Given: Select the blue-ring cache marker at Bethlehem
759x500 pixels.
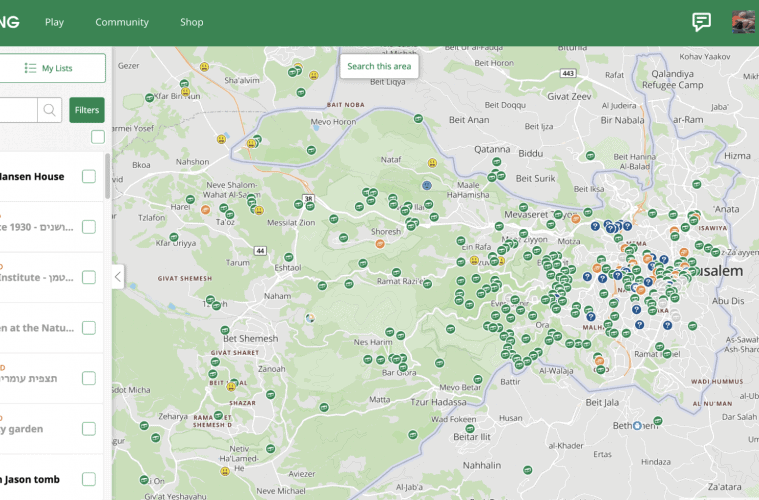Looking at the screenshot, I should 637,426.
